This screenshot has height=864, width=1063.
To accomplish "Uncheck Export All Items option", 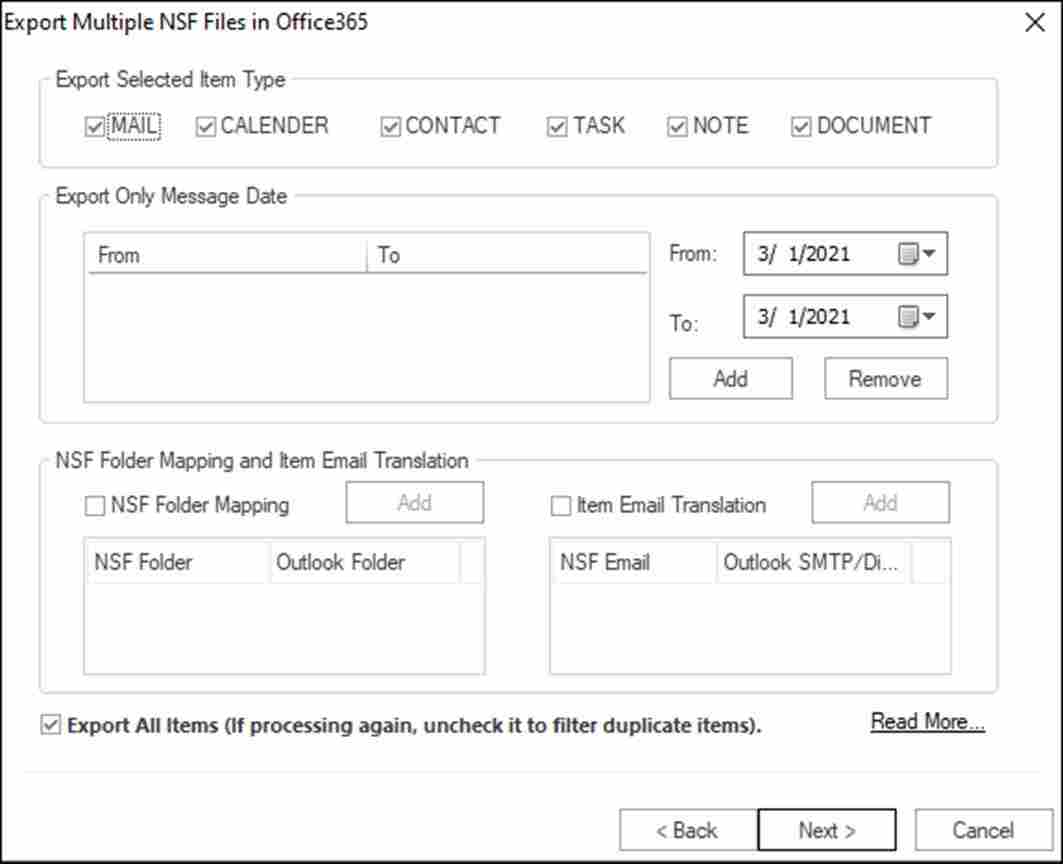I will [51, 726].
